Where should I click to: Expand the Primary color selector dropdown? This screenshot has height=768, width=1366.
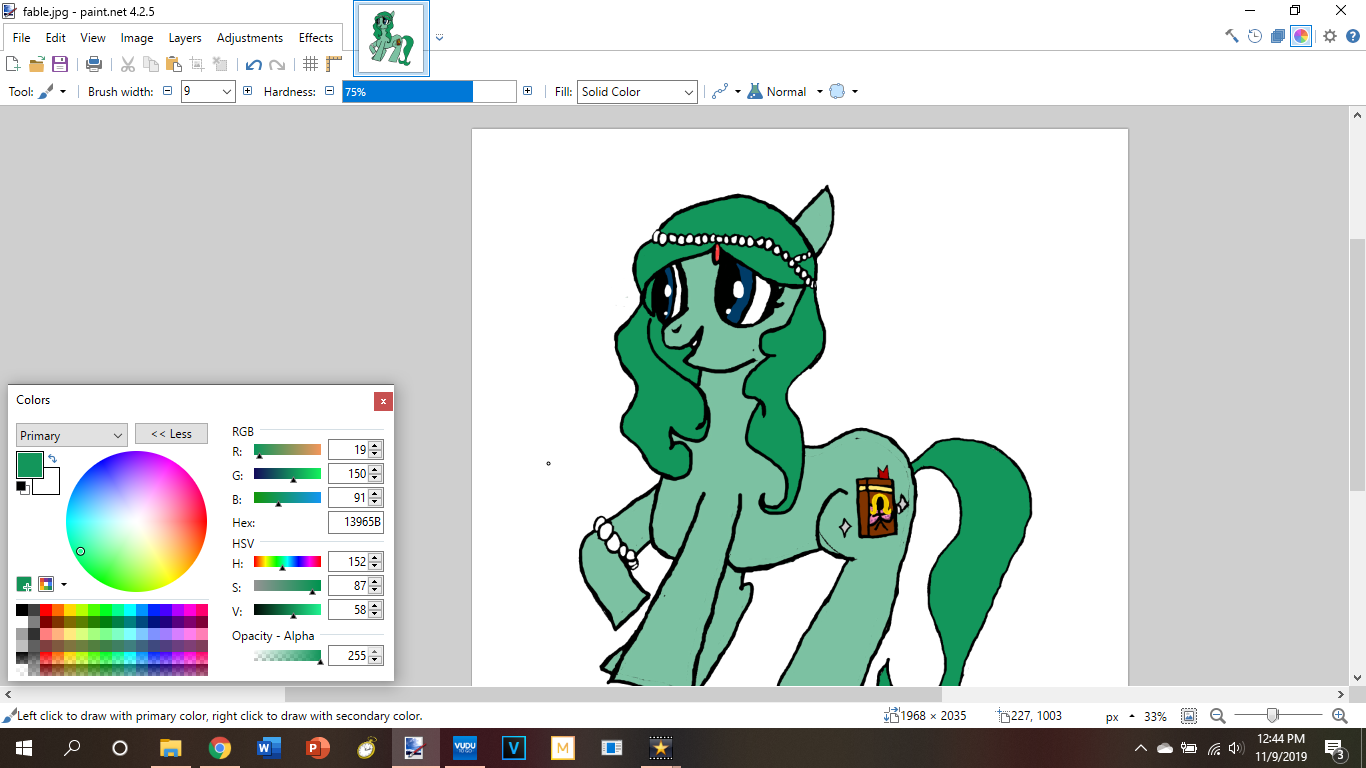coord(71,435)
